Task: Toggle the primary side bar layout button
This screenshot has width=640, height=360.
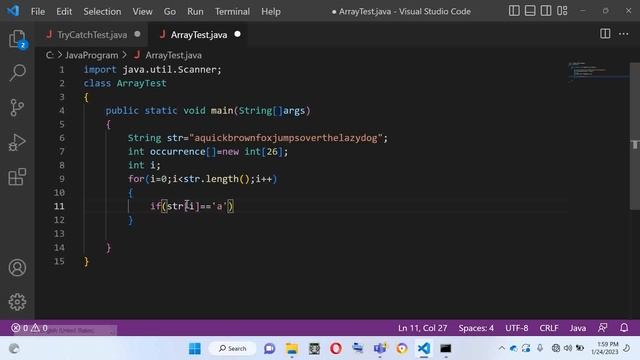Action: click(x=514, y=11)
